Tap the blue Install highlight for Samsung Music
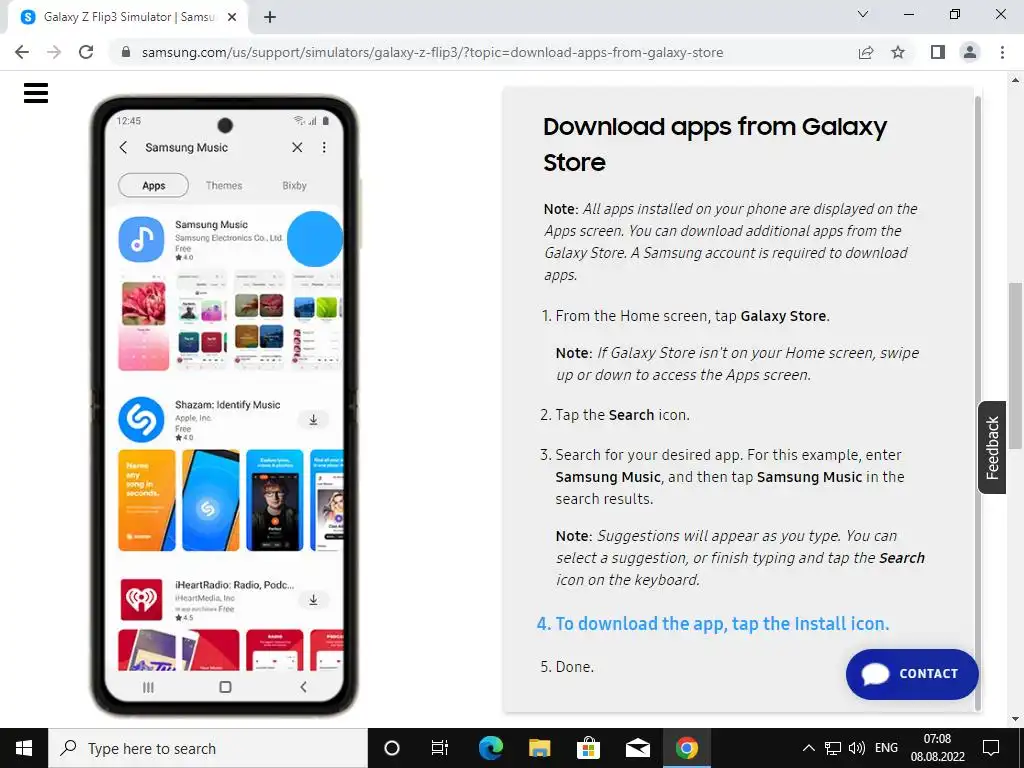The image size is (1024, 768). point(315,239)
